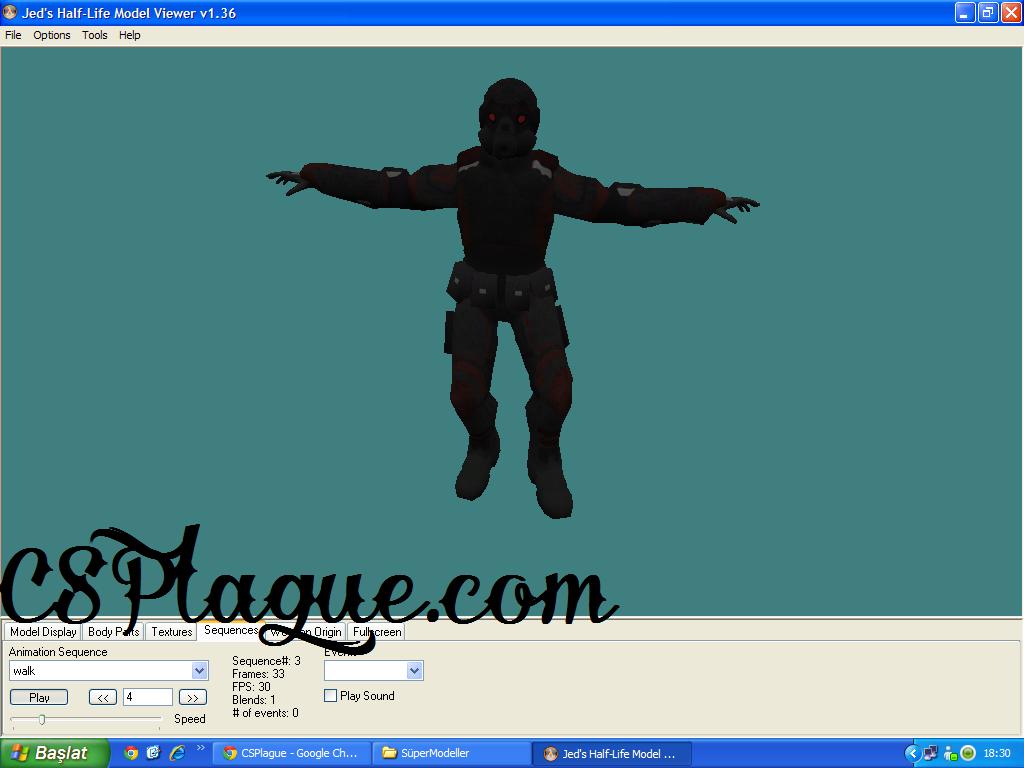This screenshot has height=768, width=1024.
Task: Click the network connection tray icon
Action: [931, 753]
